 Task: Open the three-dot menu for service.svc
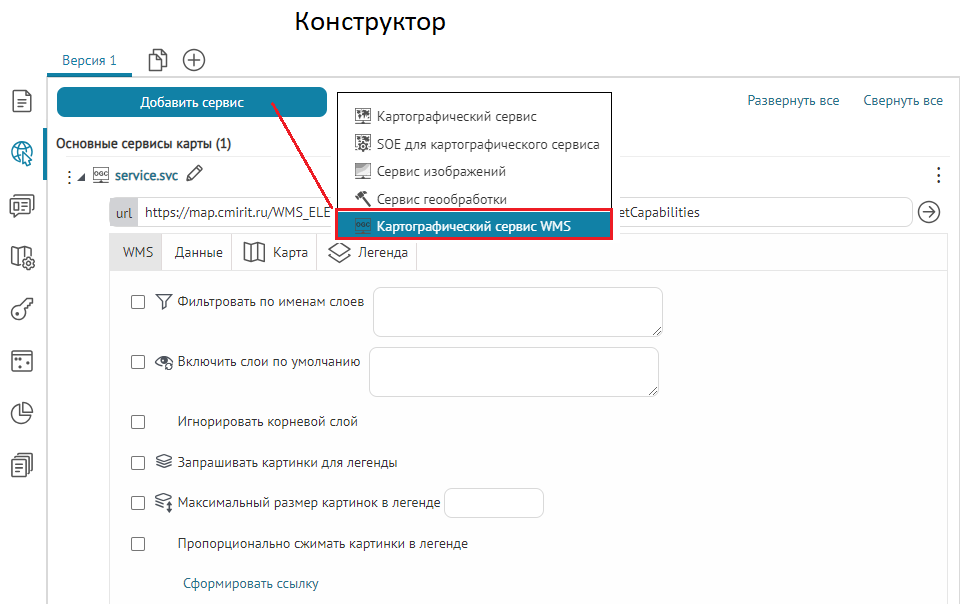coord(938,176)
